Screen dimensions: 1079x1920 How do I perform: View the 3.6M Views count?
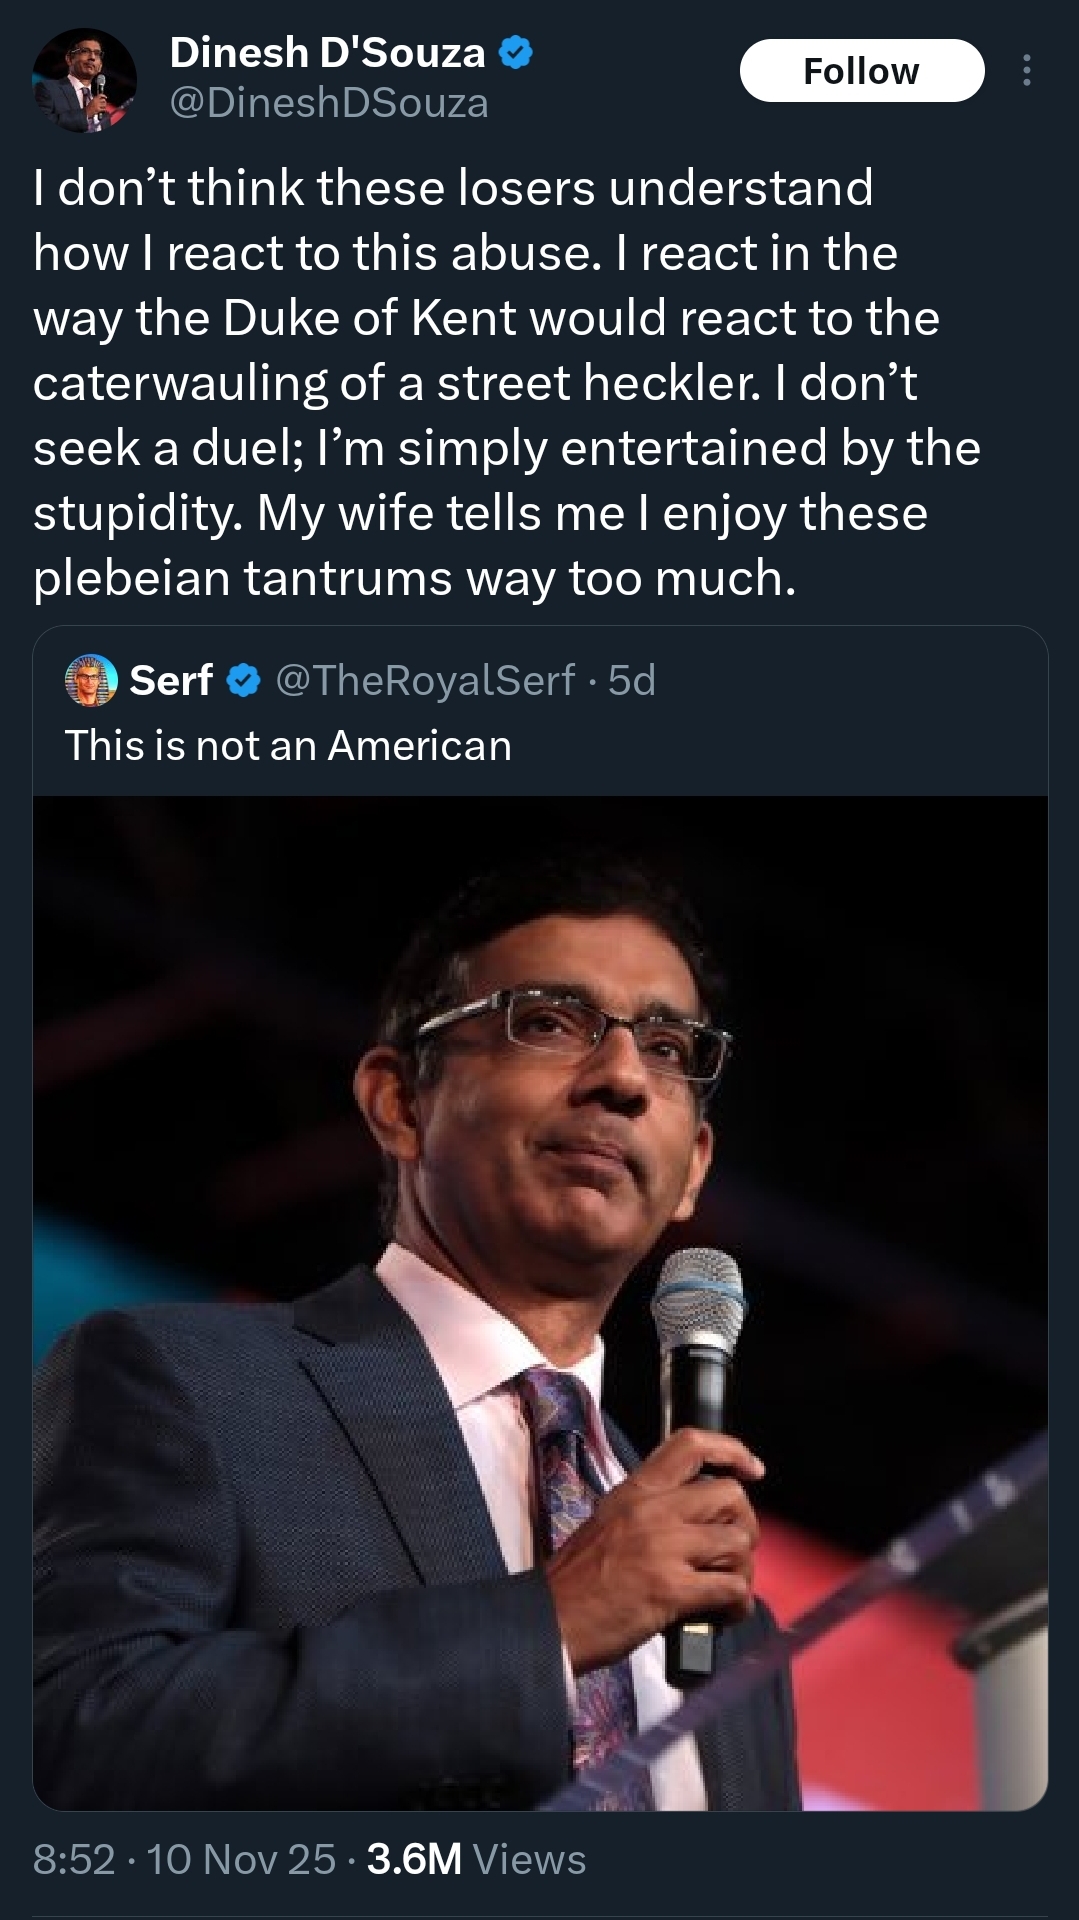pyautogui.click(x=476, y=1859)
